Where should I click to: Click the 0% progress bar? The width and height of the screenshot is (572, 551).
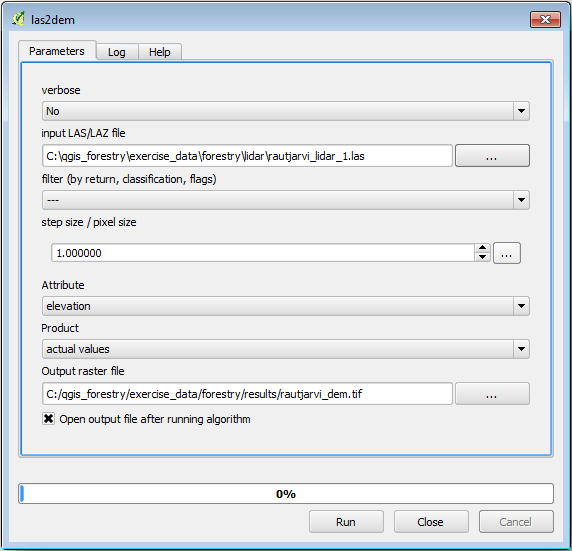[286, 494]
